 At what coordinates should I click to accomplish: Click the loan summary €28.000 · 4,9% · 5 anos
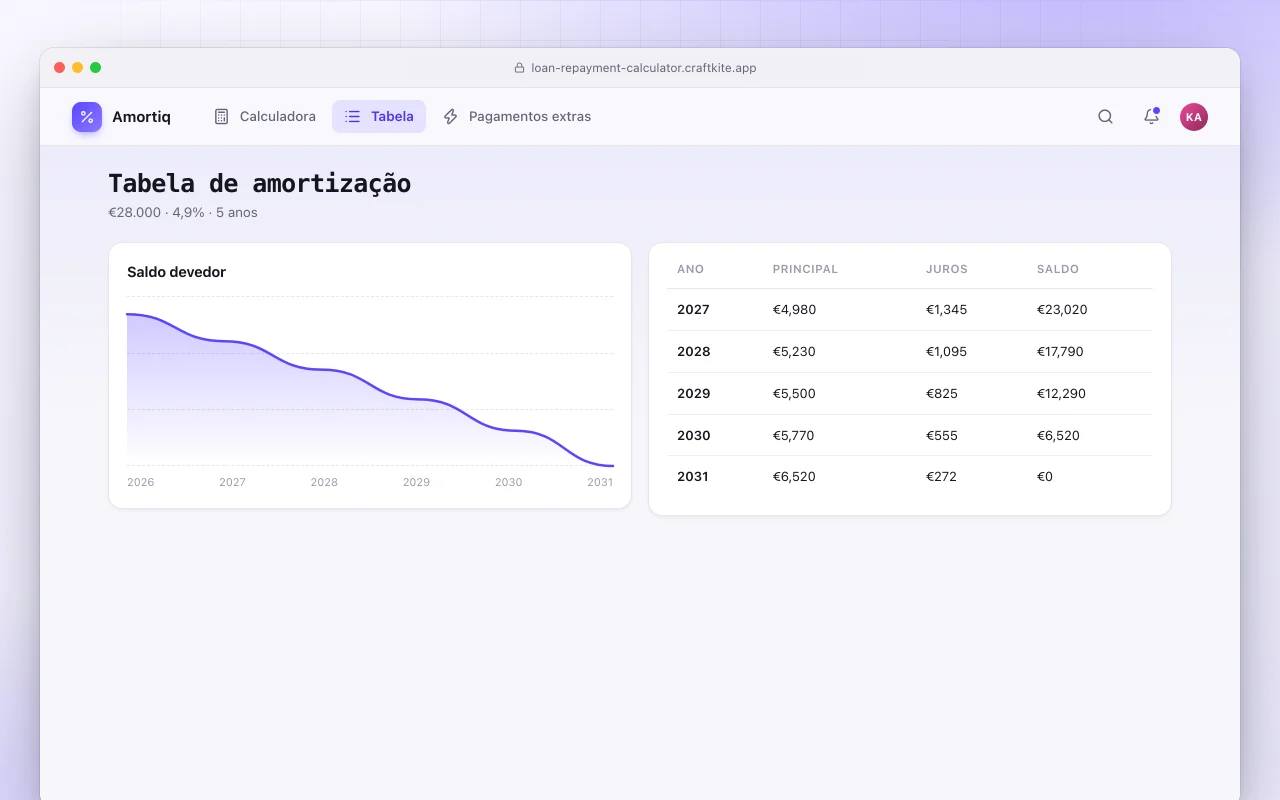[183, 213]
